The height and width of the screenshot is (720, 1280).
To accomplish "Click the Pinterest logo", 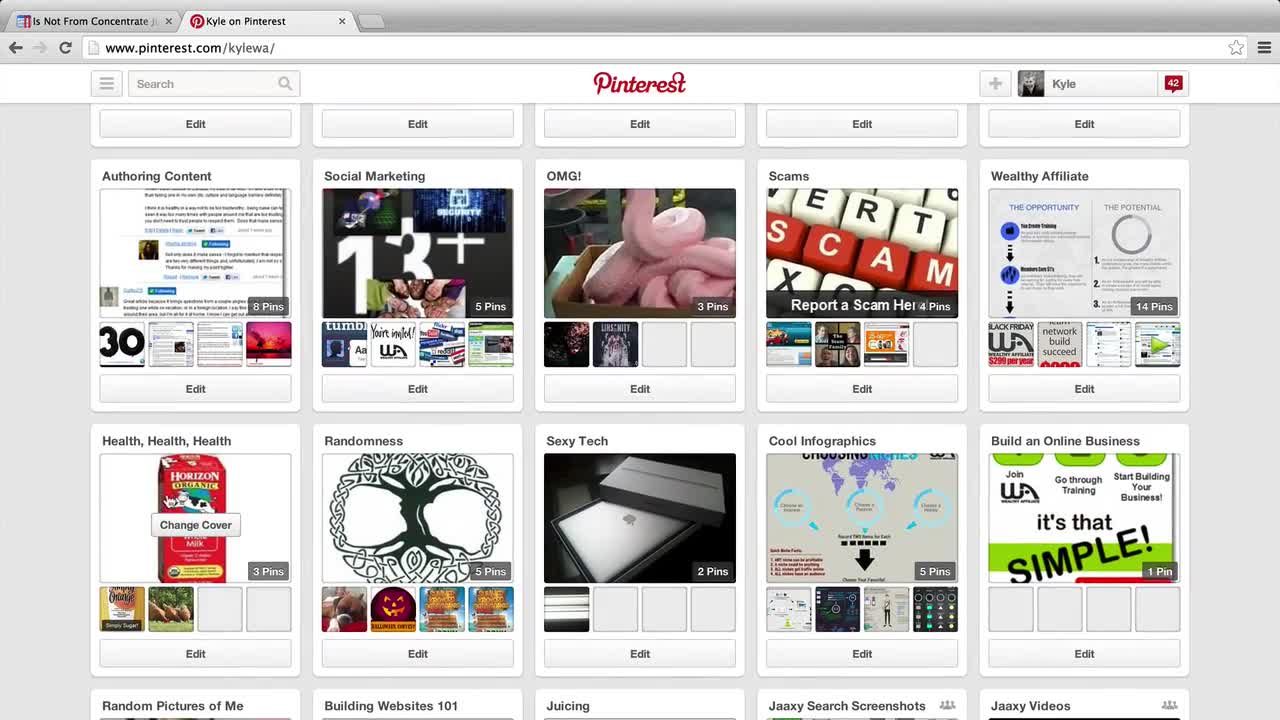I will [x=639, y=83].
